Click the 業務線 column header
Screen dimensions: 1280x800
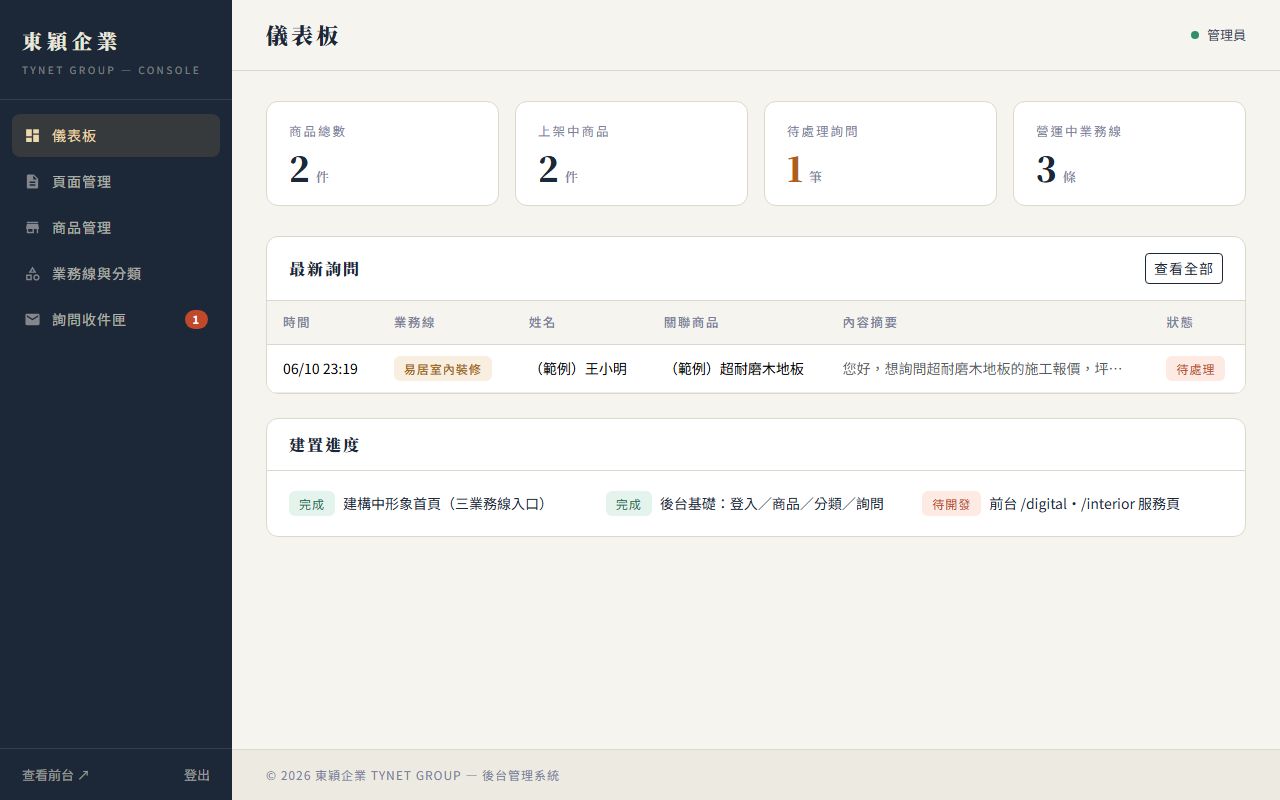(414, 323)
